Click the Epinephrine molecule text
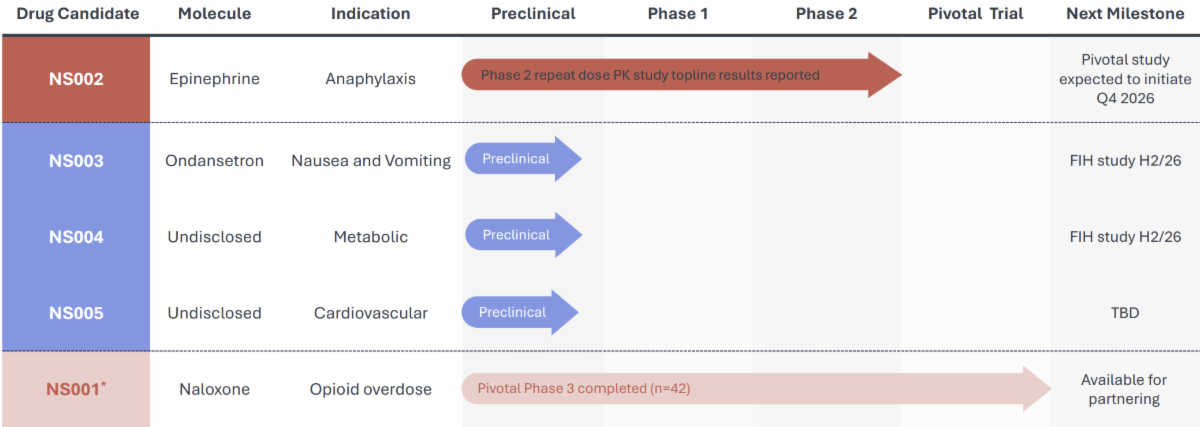 click(213, 79)
